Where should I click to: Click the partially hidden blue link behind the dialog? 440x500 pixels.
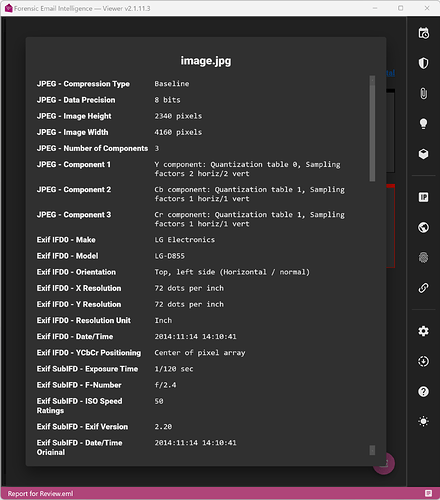[x=391, y=73]
